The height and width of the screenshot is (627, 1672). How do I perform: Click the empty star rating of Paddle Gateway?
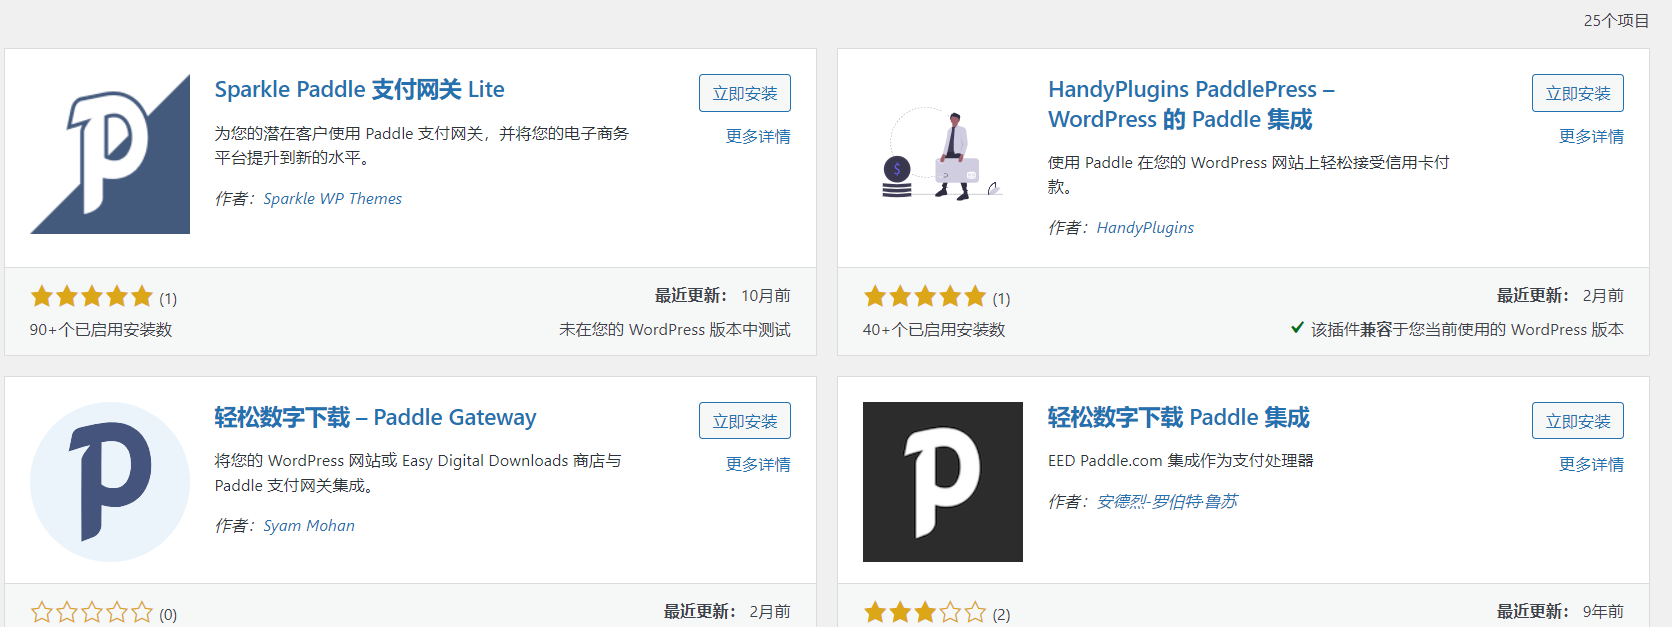point(92,612)
